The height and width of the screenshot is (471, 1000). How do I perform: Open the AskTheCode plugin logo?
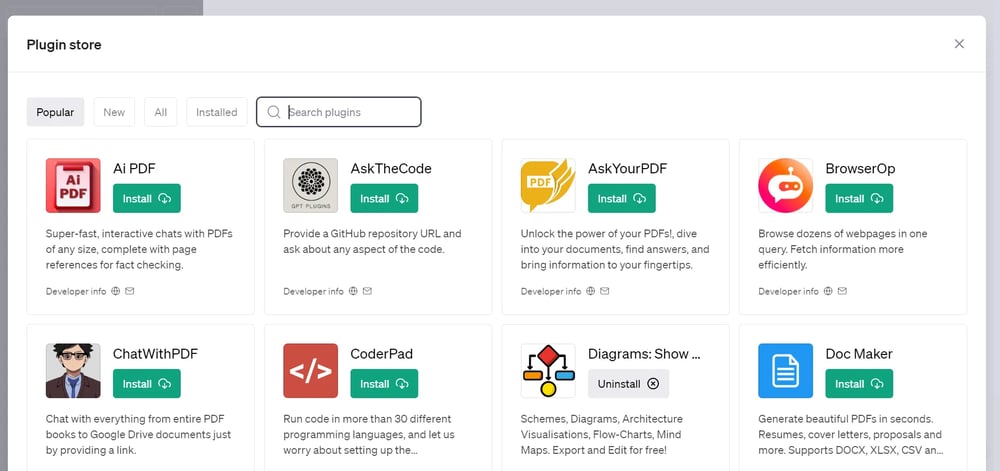tap(311, 185)
